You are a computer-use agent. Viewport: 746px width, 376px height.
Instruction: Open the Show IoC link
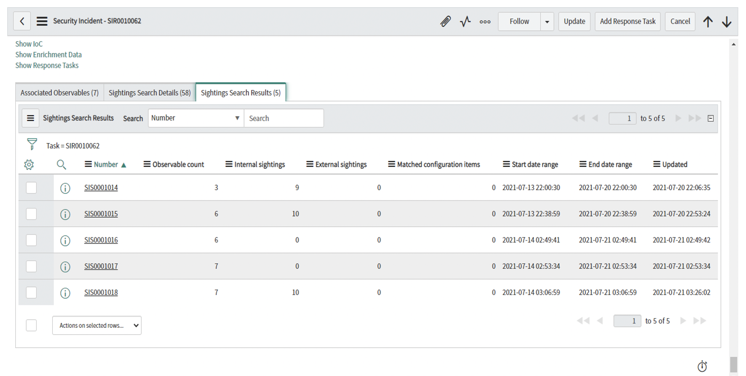click(x=29, y=44)
